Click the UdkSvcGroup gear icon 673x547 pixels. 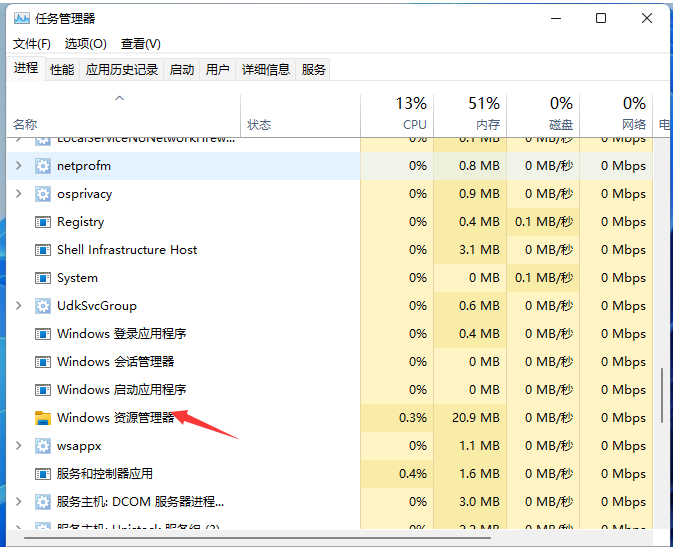43,306
